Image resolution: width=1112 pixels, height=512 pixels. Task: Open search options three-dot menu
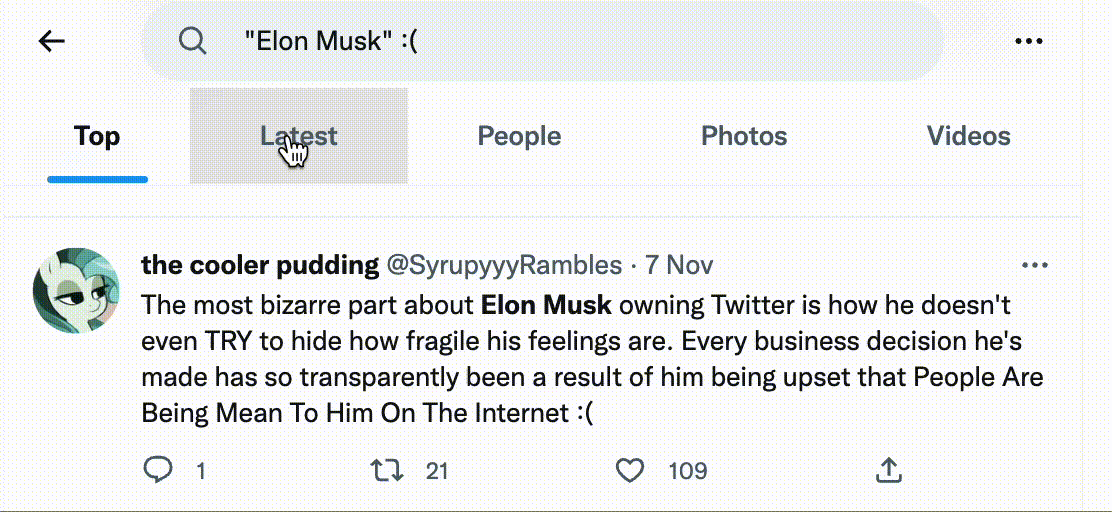click(x=1029, y=41)
